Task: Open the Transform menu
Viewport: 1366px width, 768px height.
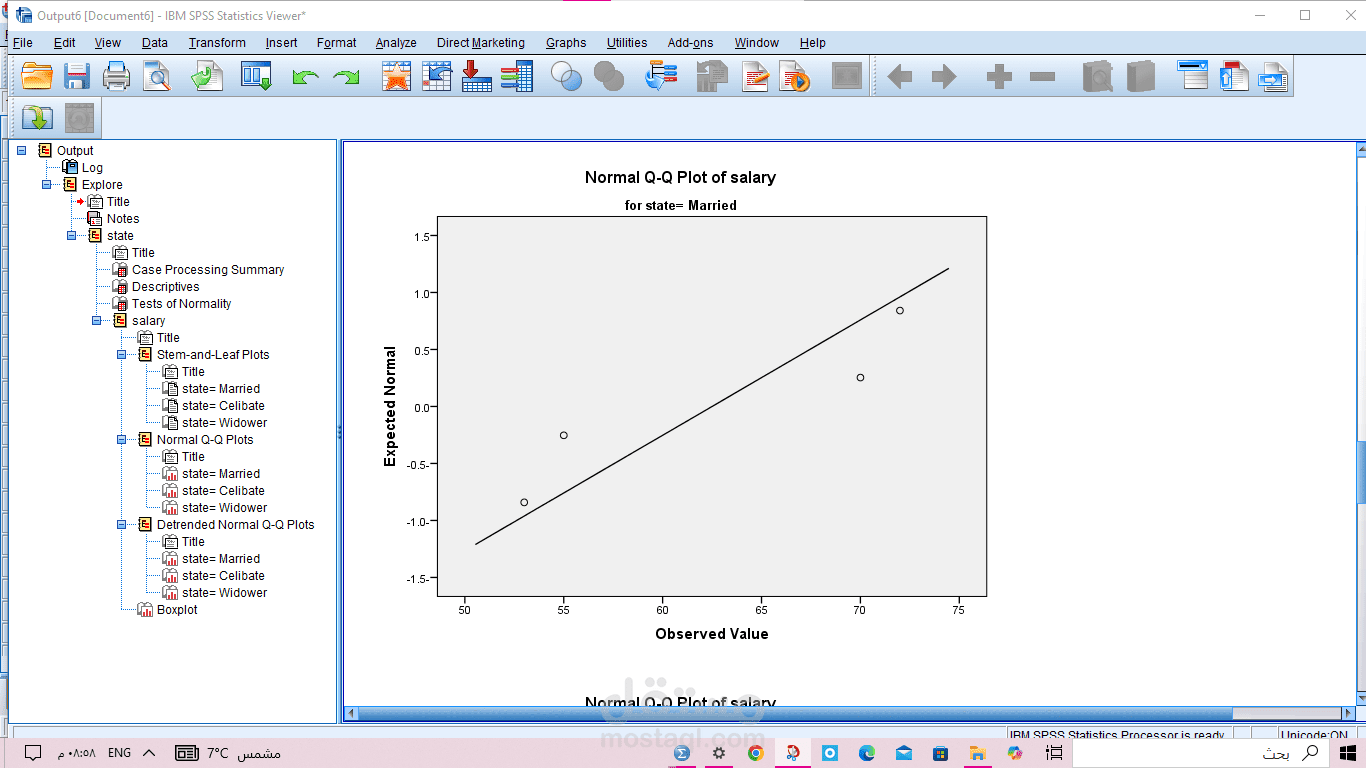Action: tap(217, 43)
